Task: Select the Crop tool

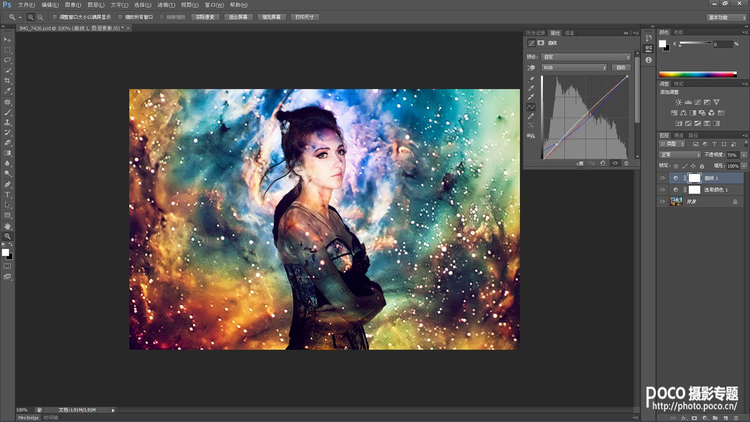Action: pos(7,81)
